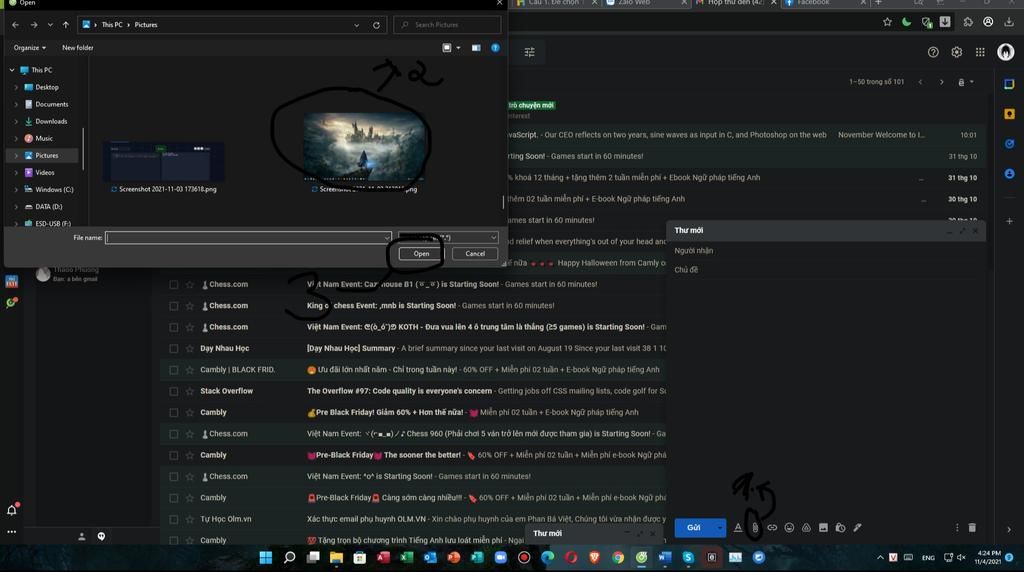The height and width of the screenshot is (572, 1024).
Task: Focus the File name input field
Action: 248,238
